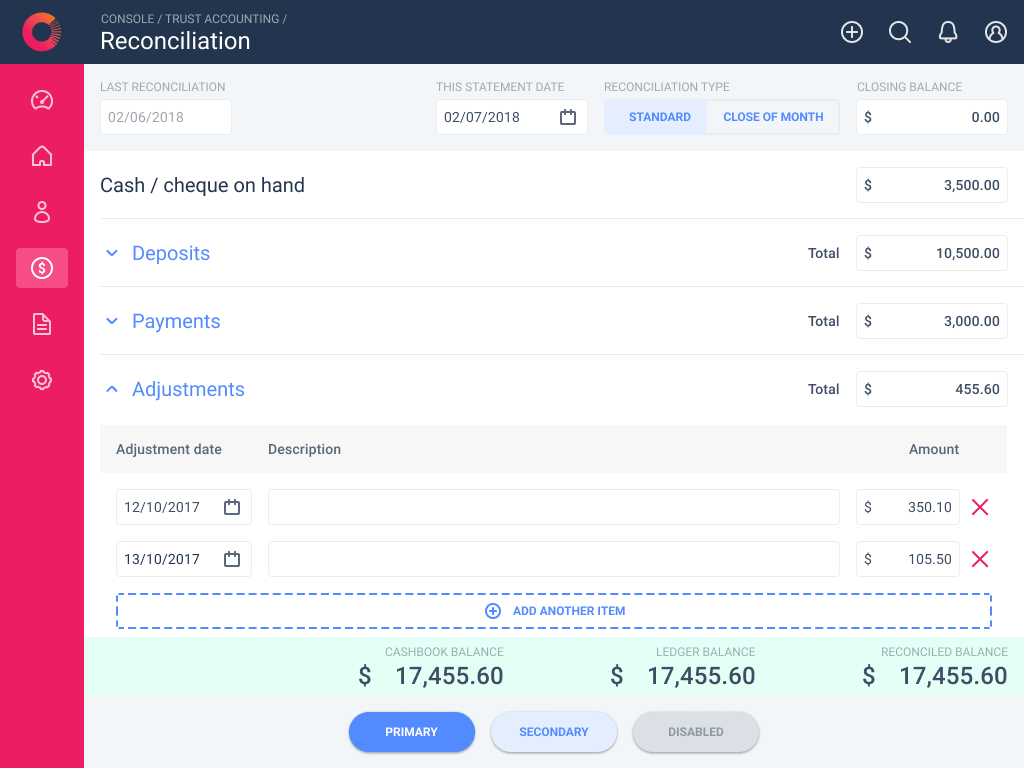Edit the Cash / cheque on hand amount
This screenshot has width=1024, height=768.
[931, 185]
